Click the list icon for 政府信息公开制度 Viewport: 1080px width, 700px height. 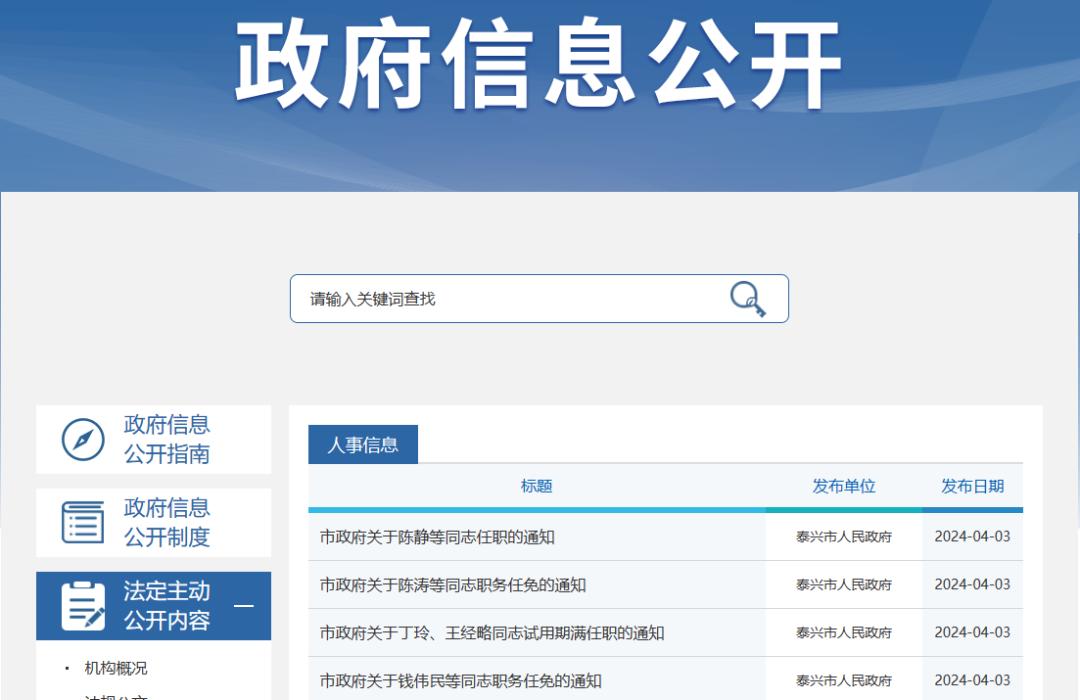pos(83,523)
